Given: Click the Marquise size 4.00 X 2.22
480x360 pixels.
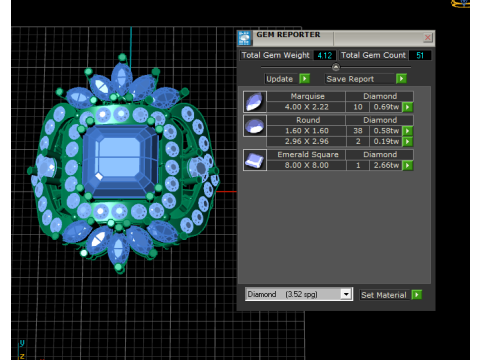Looking at the screenshot, I should tap(306, 107).
